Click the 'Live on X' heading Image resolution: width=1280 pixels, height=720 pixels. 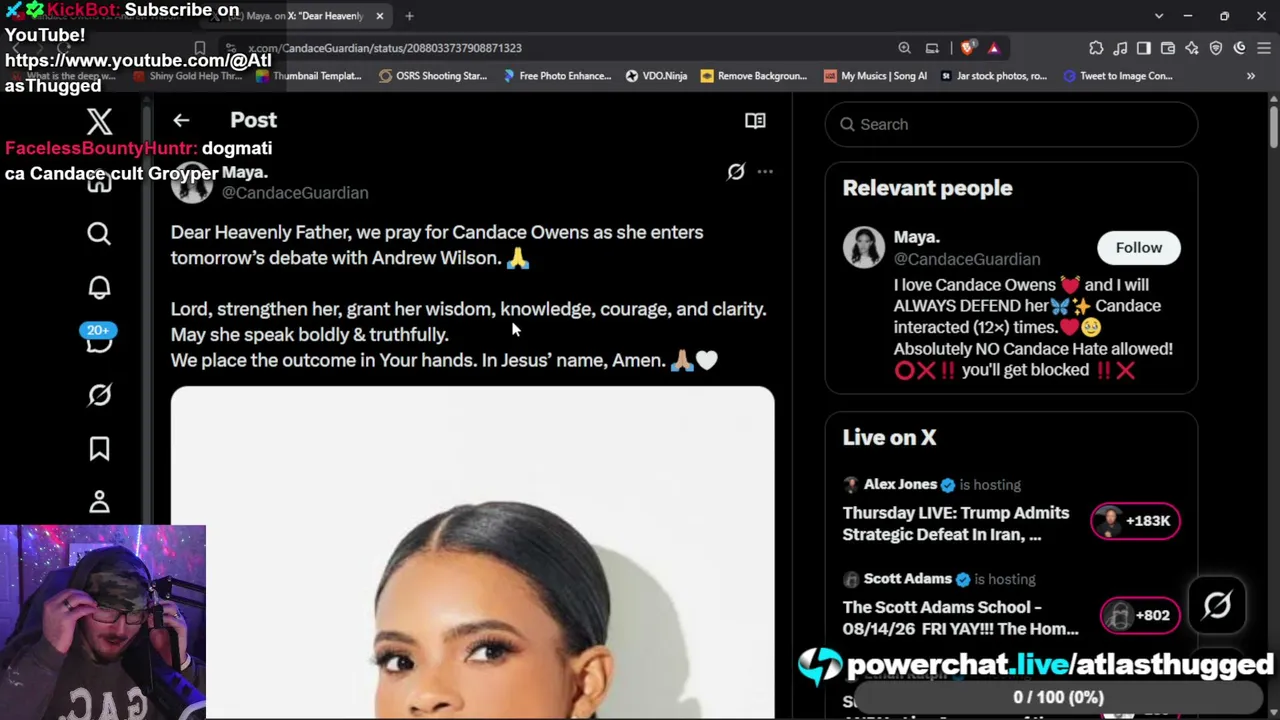tap(889, 437)
